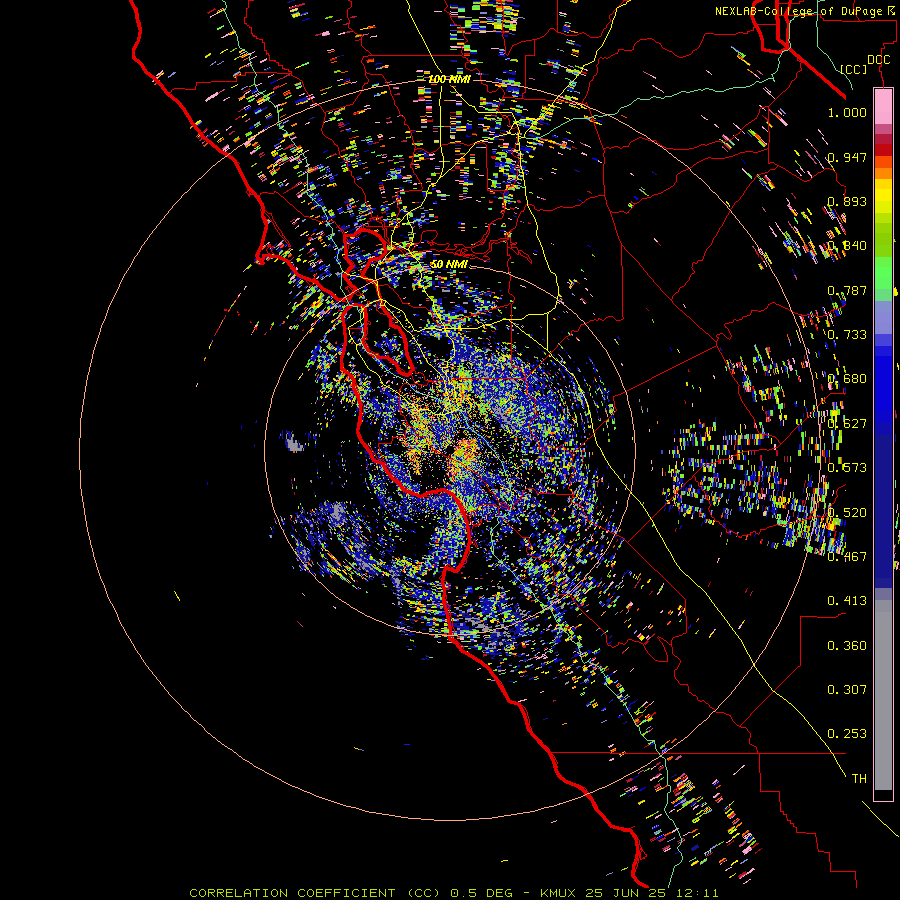
Task: Pick the dark navy segment of the color bar
Action: [x=883, y=505]
